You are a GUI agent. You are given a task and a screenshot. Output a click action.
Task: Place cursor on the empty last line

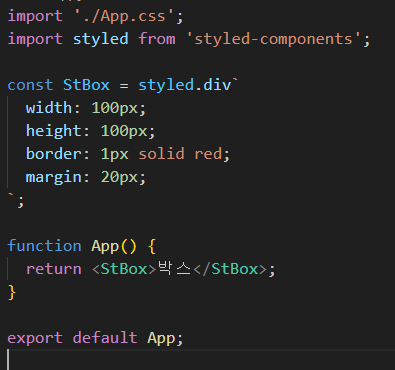pos(200,360)
